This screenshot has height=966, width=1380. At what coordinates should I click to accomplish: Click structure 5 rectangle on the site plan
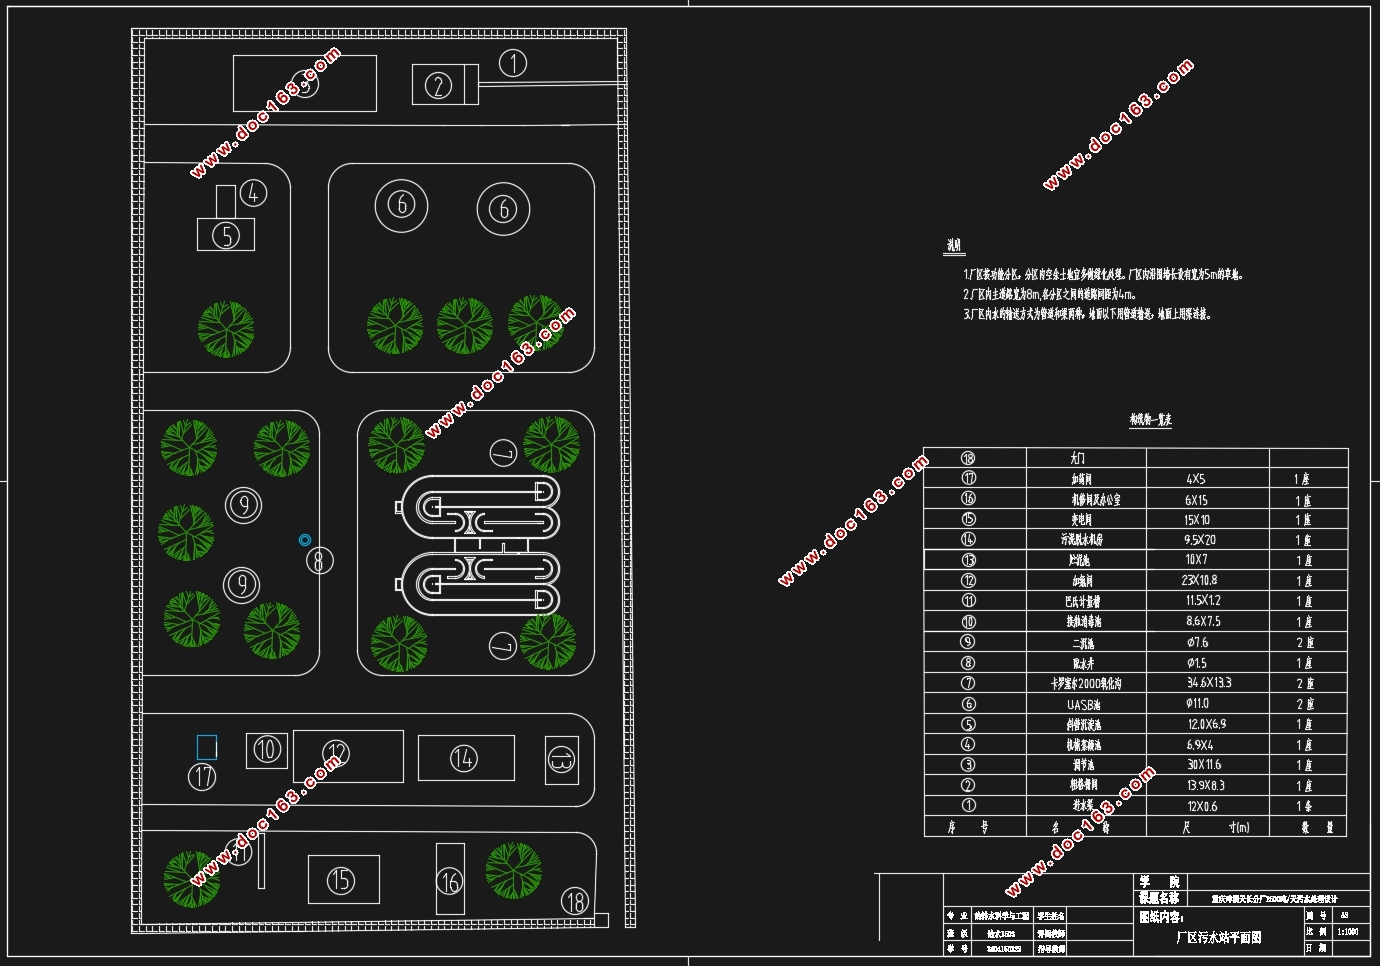pyautogui.click(x=226, y=235)
